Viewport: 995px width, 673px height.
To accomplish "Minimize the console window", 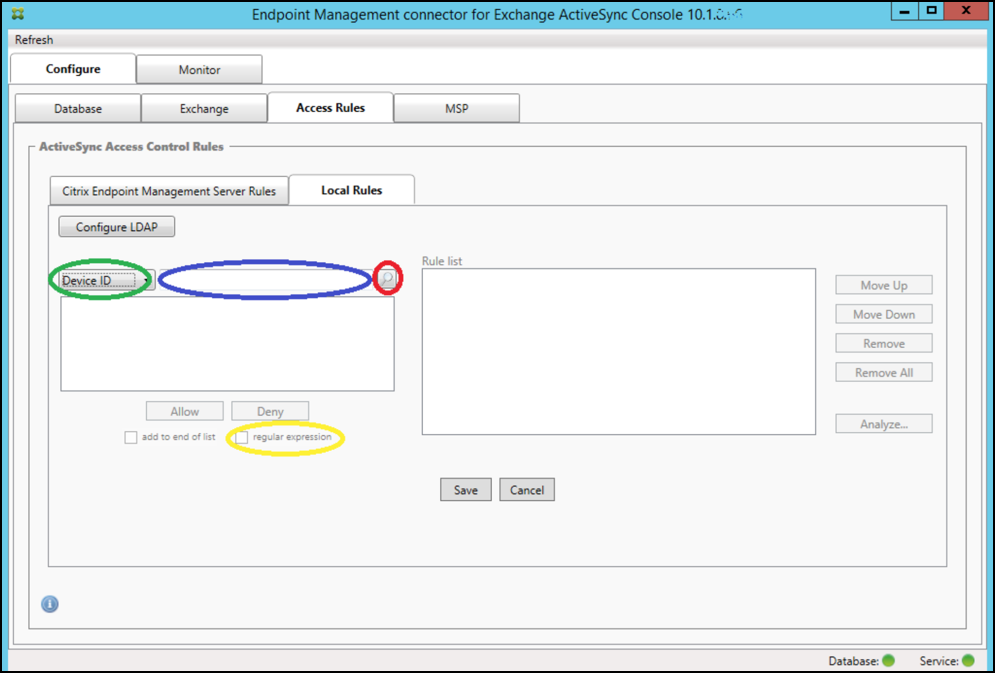I will (x=905, y=11).
